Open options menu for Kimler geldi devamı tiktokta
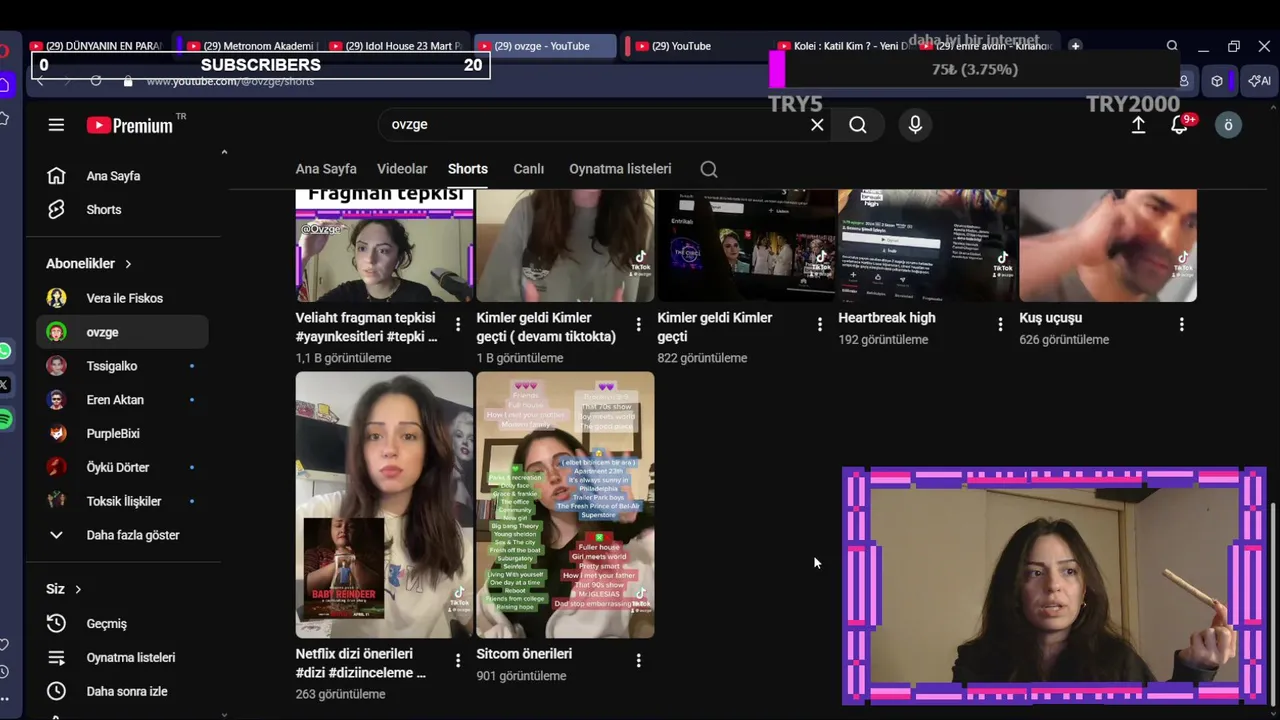Image resolution: width=1280 pixels, height=720 pixels. pyautogui.click(x=639, y=324)
